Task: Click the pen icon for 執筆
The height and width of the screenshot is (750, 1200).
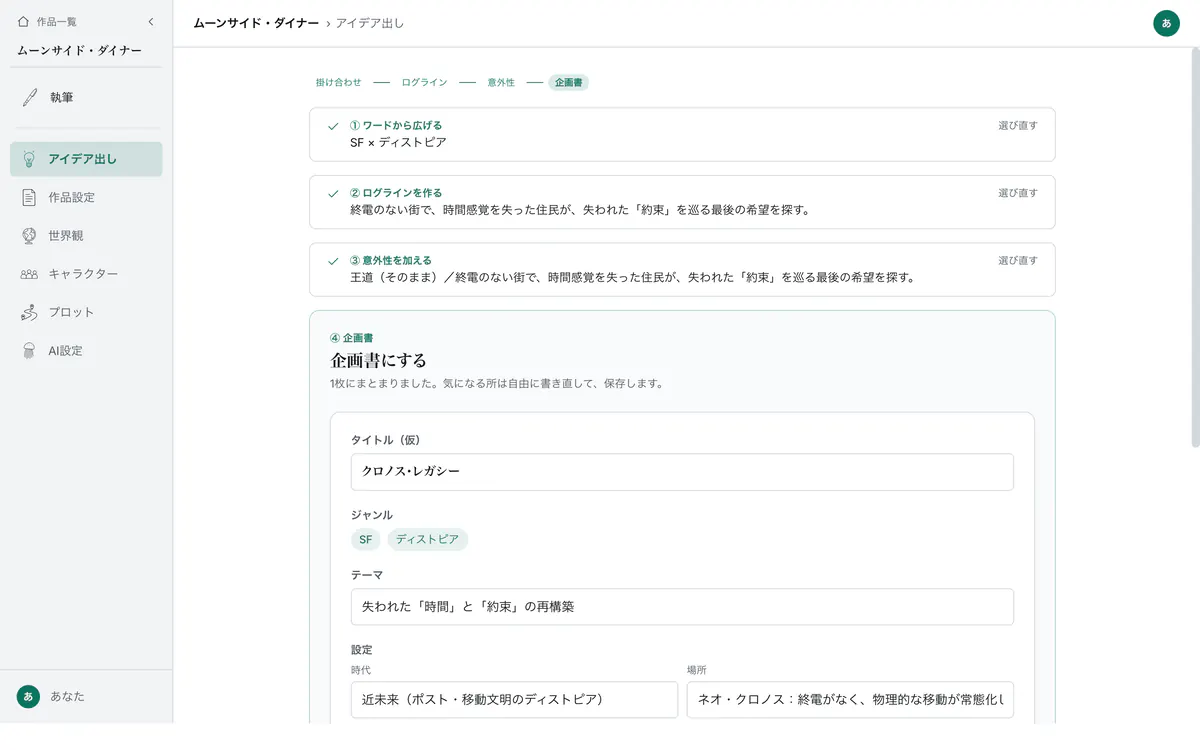Action: click(30, 98)
